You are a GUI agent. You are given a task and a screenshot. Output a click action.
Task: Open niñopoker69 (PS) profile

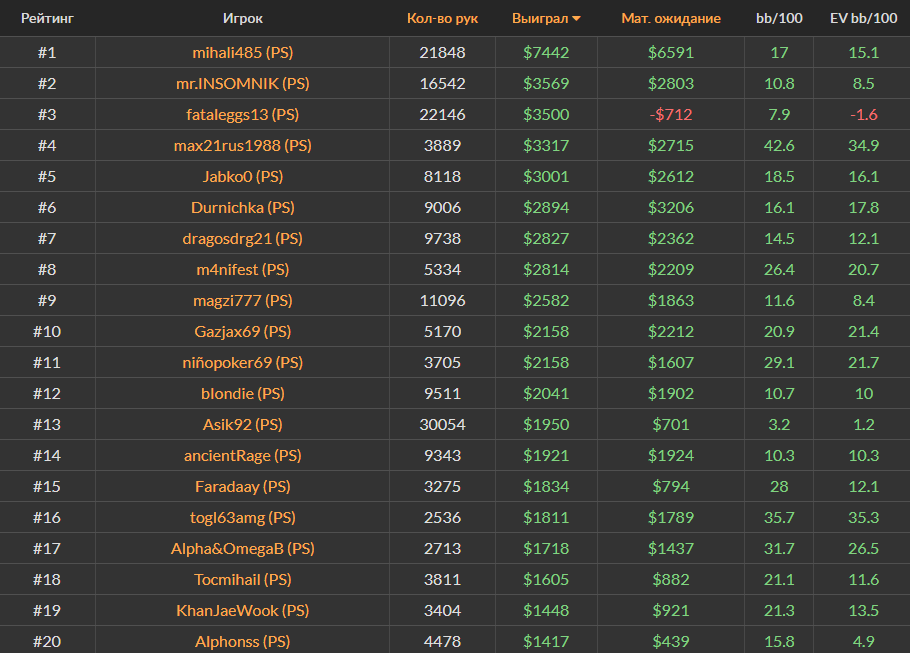pos(242,362)
